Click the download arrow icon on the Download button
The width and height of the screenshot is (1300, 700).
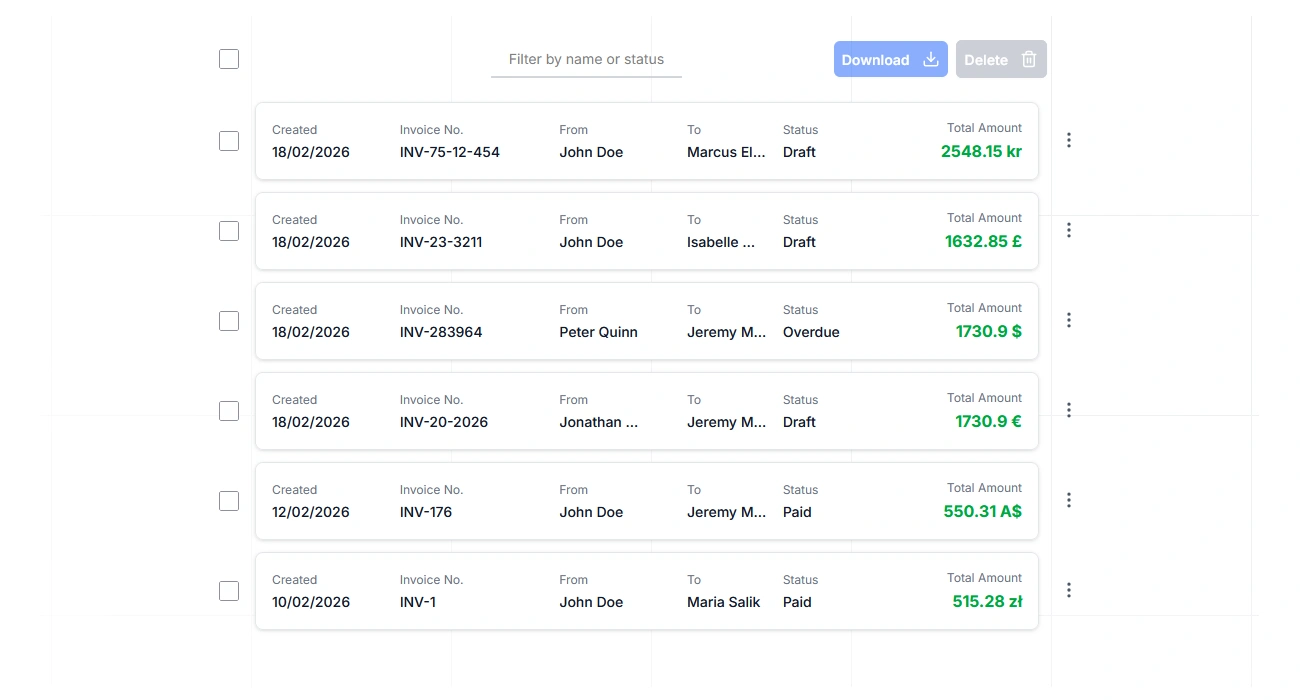tap(930, 59)
